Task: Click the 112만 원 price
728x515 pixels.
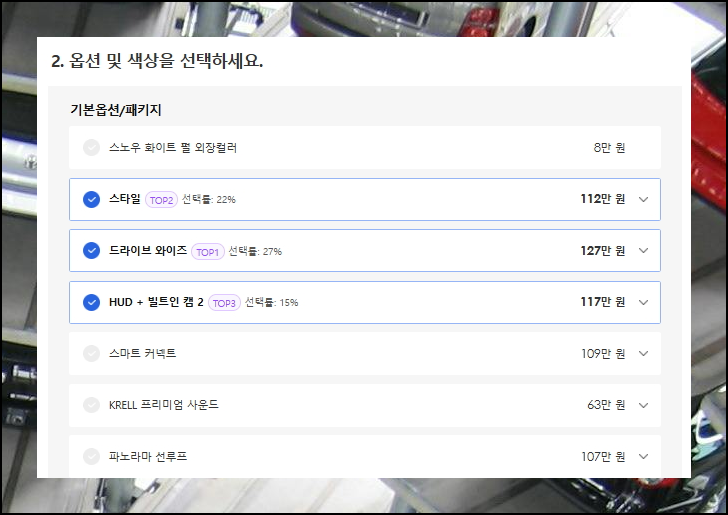Action: (x=603, y=199)
